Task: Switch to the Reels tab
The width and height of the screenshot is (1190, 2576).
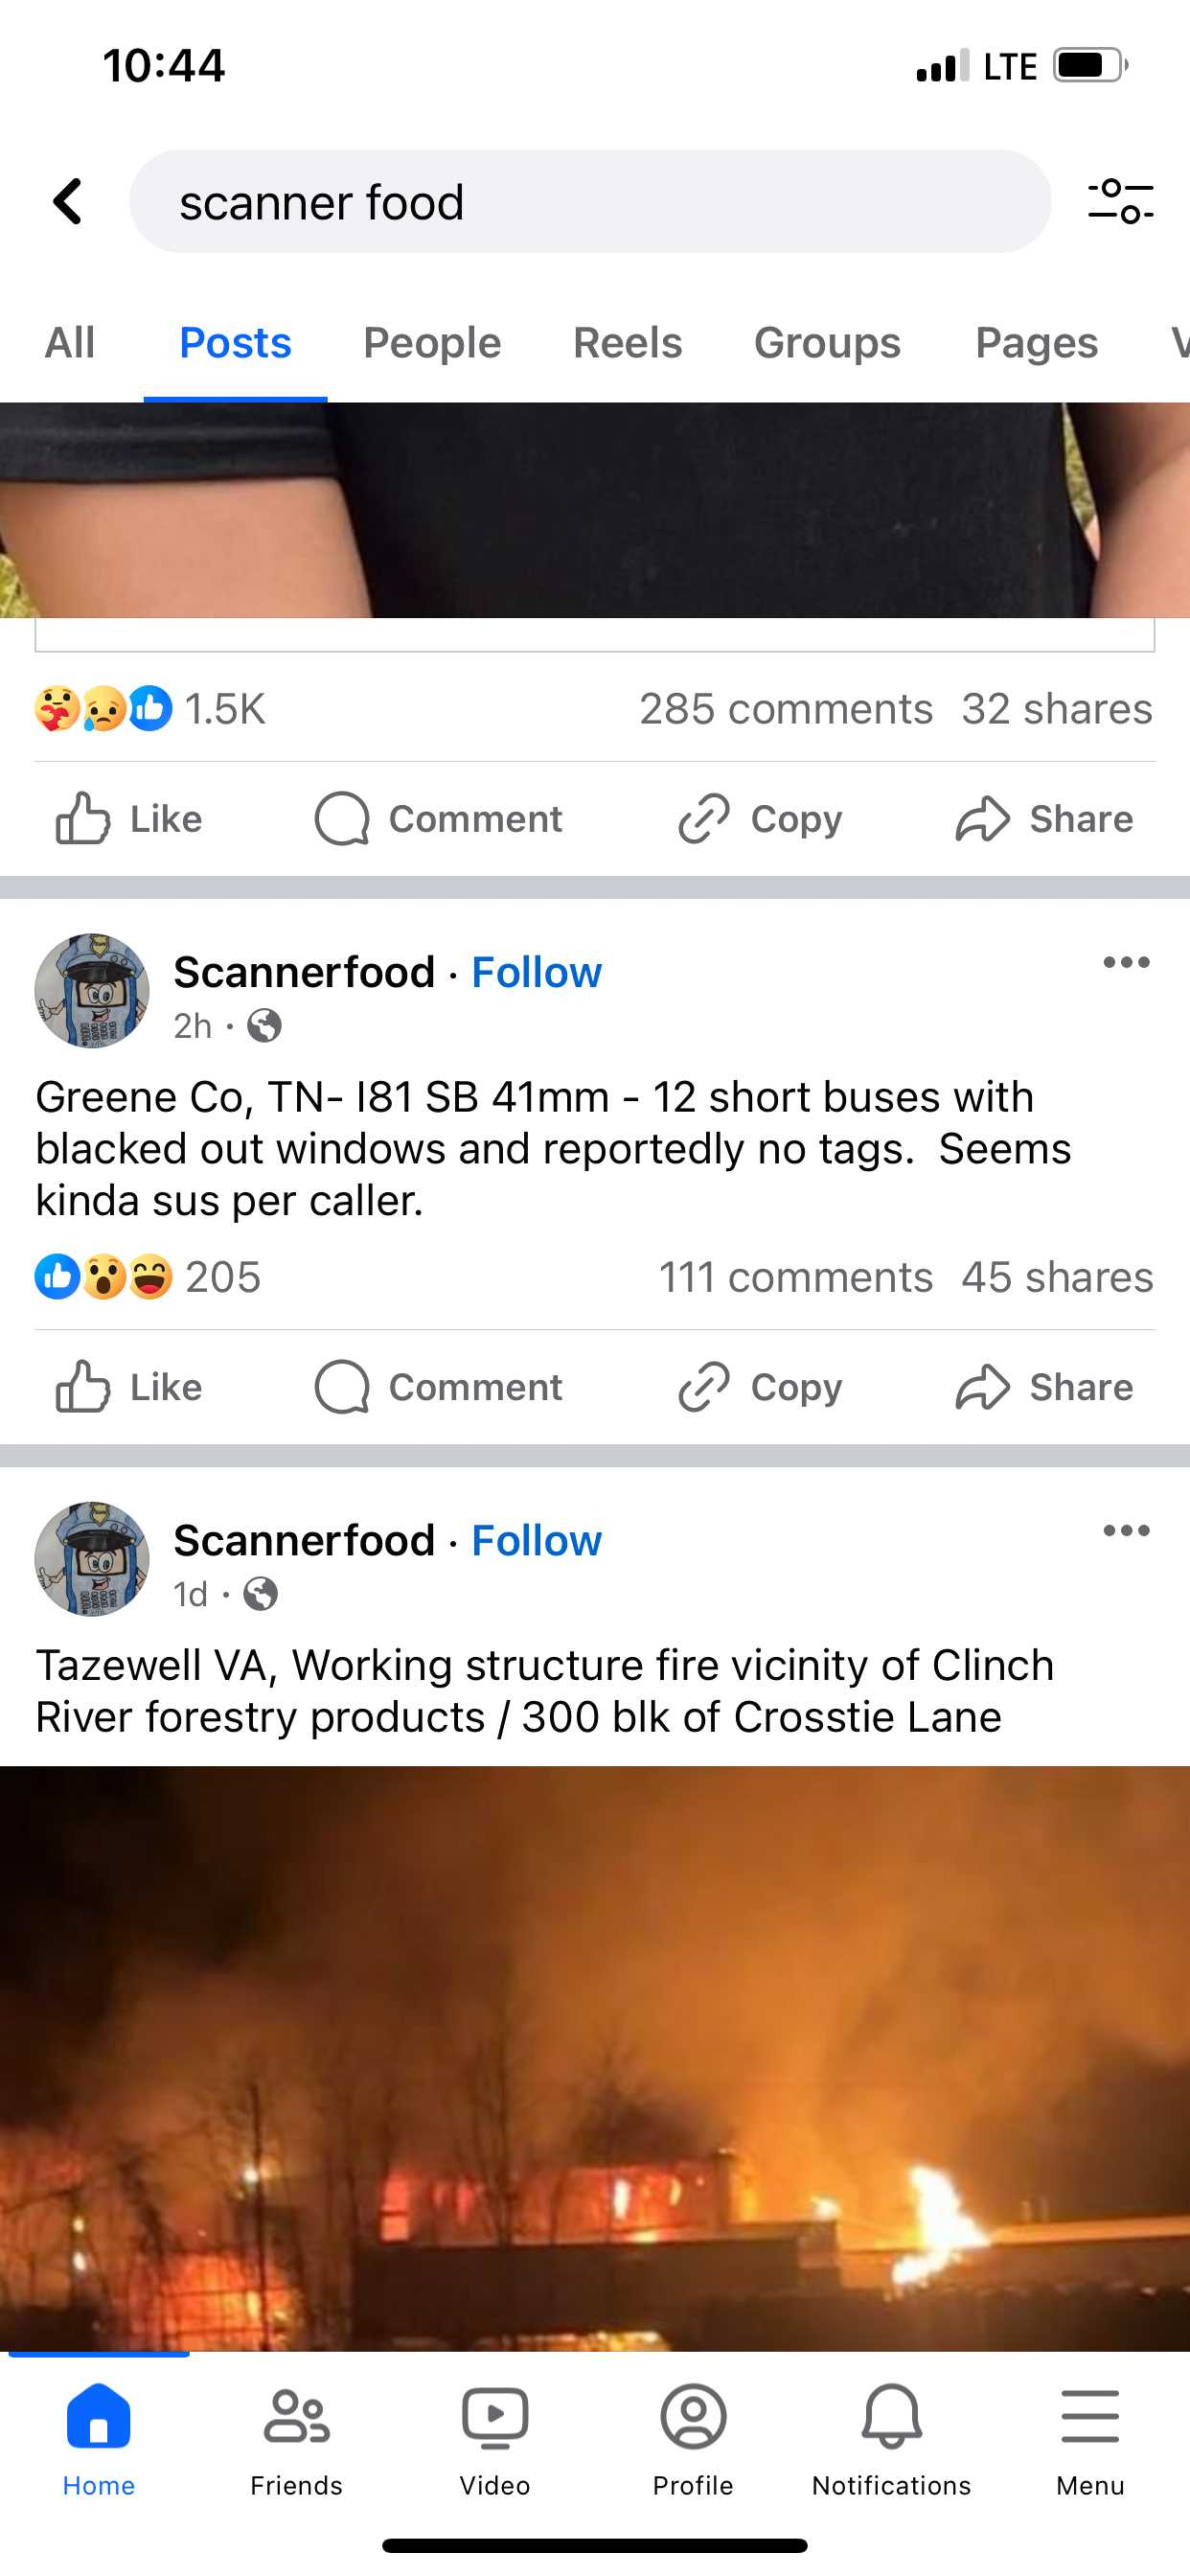Action: click(x=627, y=343)
